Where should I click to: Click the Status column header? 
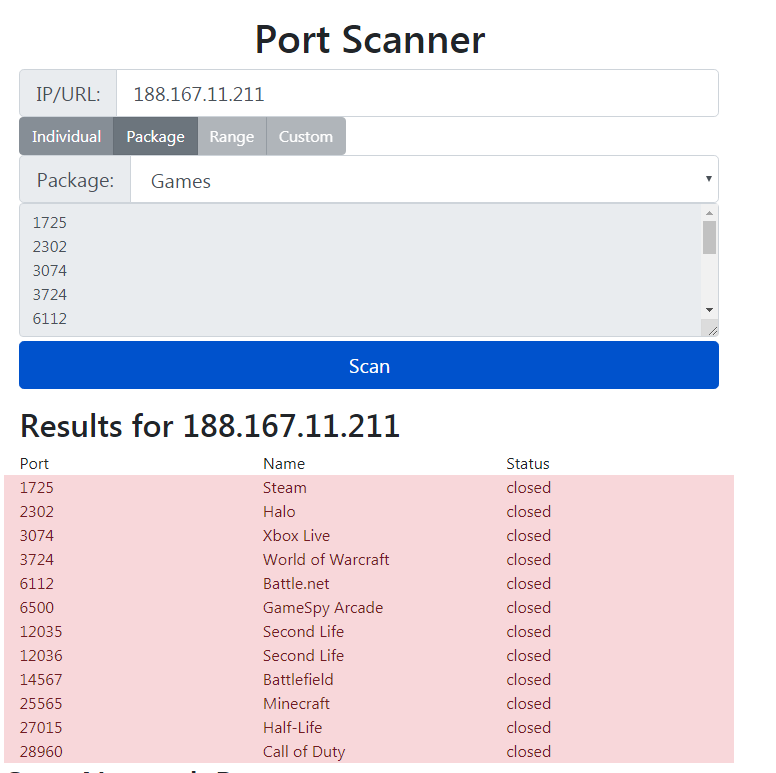[528, 464]
